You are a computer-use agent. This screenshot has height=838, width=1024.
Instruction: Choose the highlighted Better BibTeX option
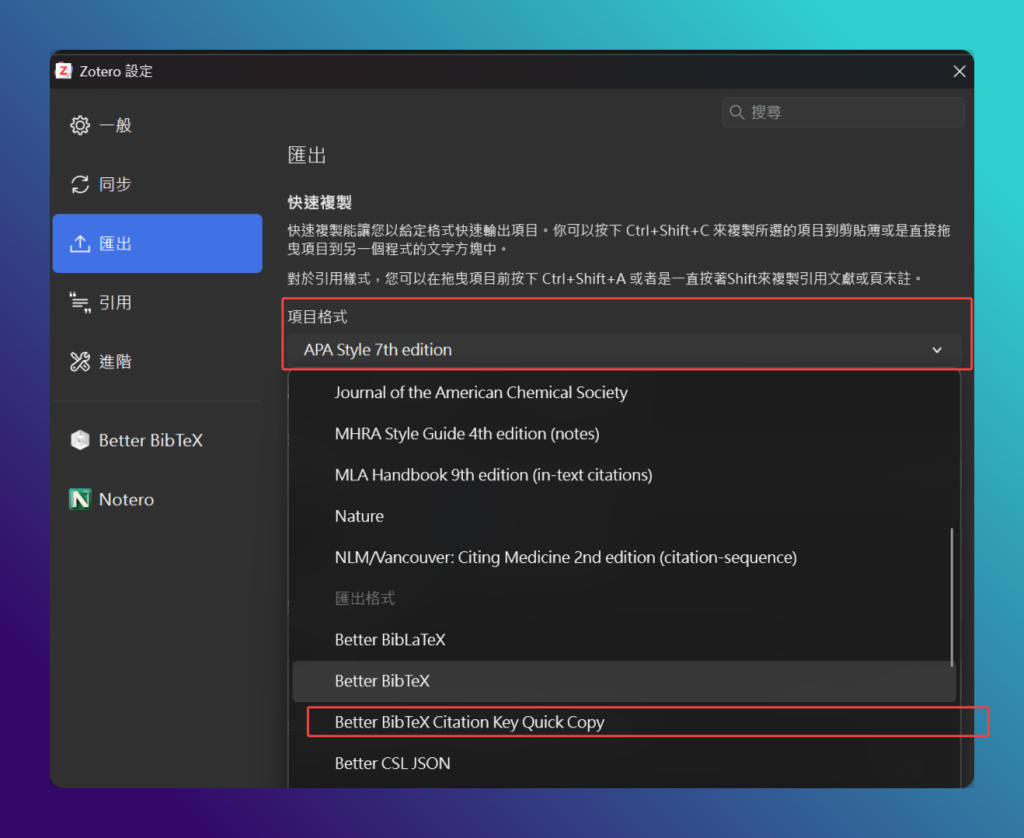[x=624, y=681]
